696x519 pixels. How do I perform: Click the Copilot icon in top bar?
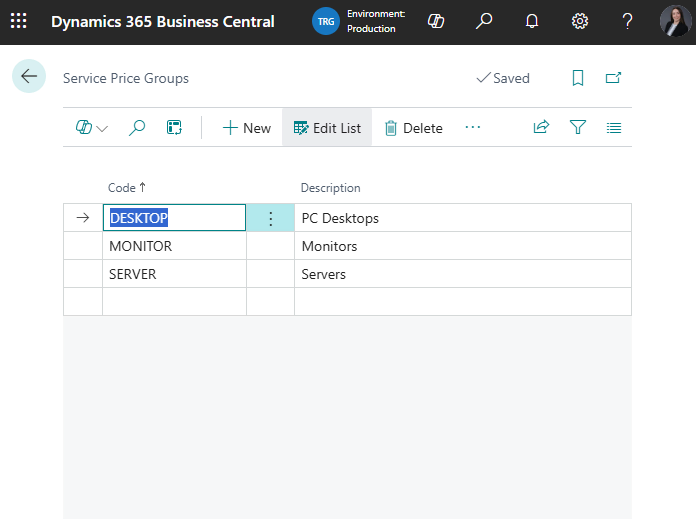[x=436, y=21]
